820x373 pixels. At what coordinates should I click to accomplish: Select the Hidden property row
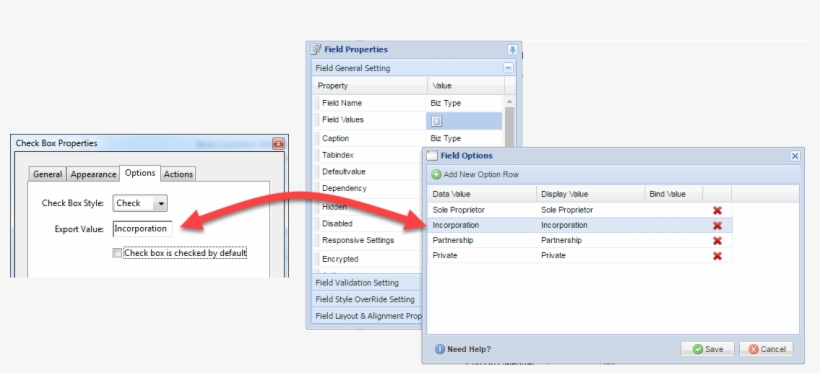(x=367, y=207)
